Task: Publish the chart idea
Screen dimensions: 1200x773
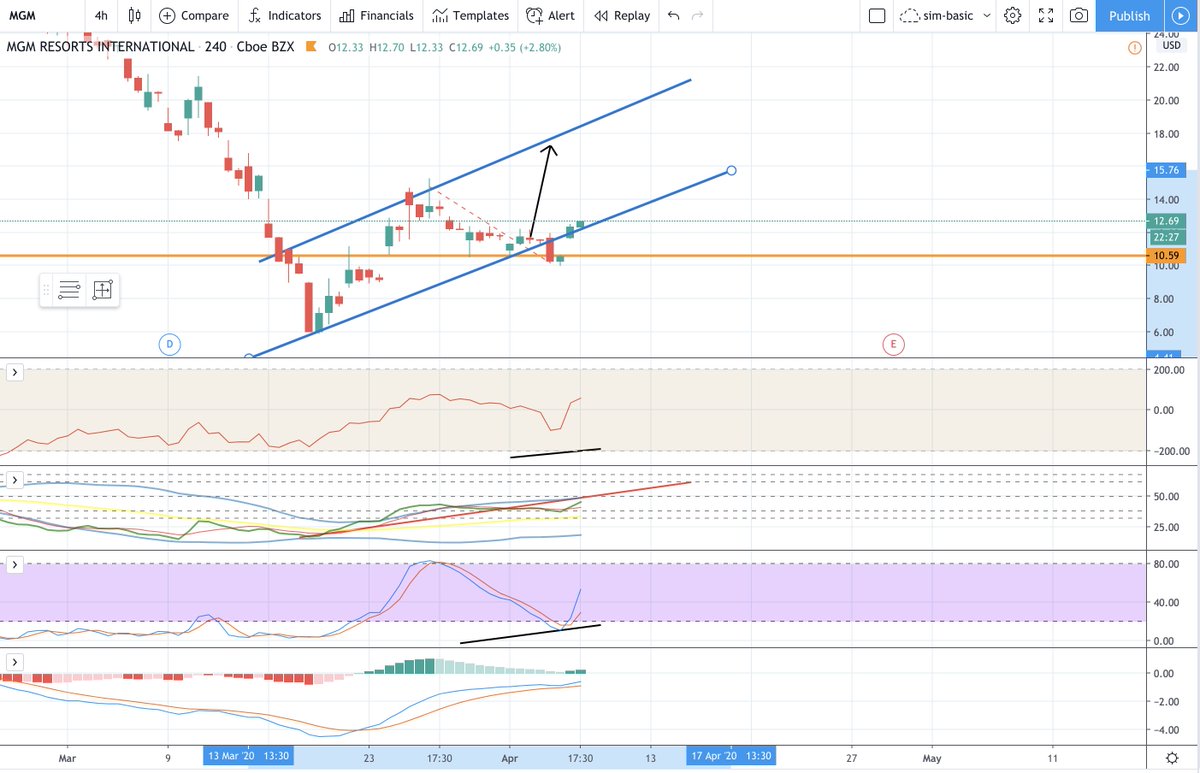Action: coord(1129,16)
